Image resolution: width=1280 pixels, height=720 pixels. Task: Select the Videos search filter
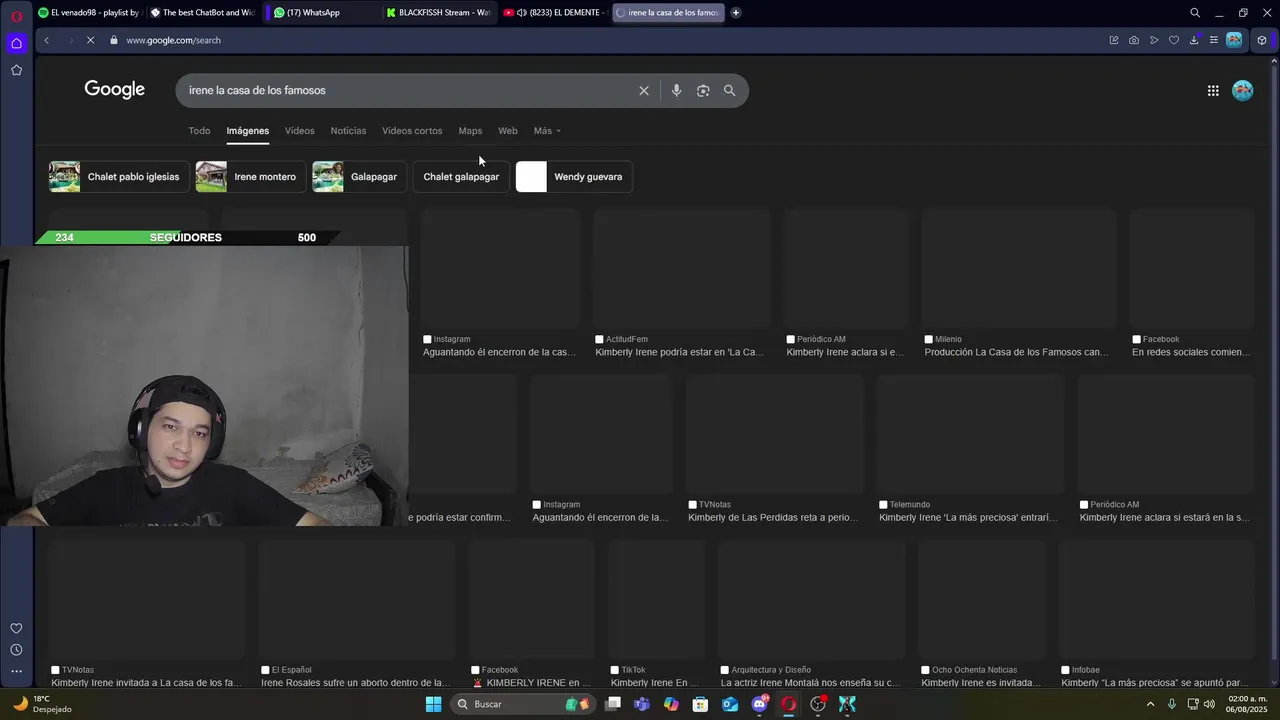(299, 131)
